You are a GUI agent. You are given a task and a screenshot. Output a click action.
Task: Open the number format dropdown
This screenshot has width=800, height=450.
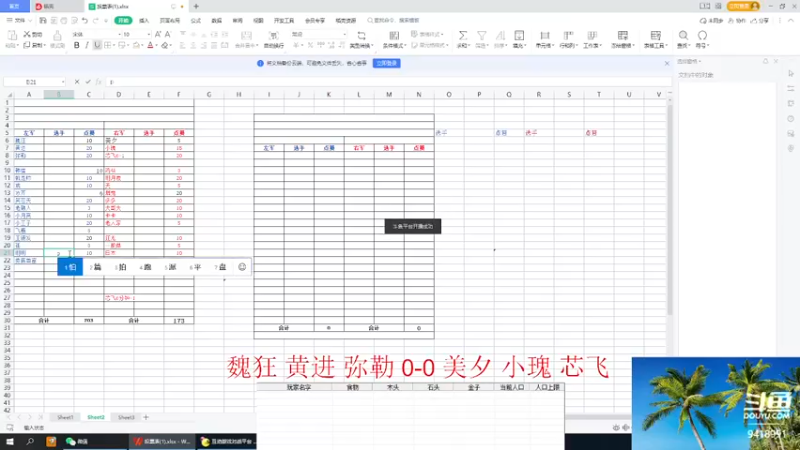(345, 34)
